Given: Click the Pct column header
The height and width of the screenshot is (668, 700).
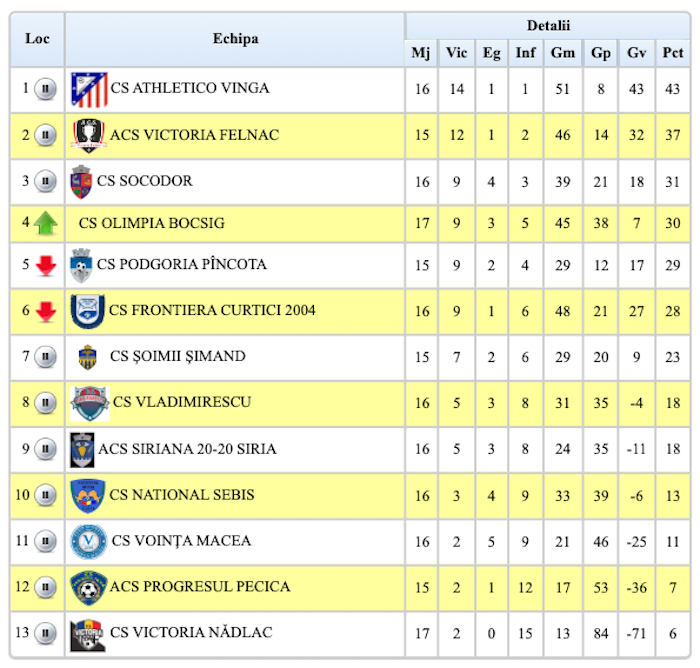Looking at the screenshot, I should coord(672,53).
